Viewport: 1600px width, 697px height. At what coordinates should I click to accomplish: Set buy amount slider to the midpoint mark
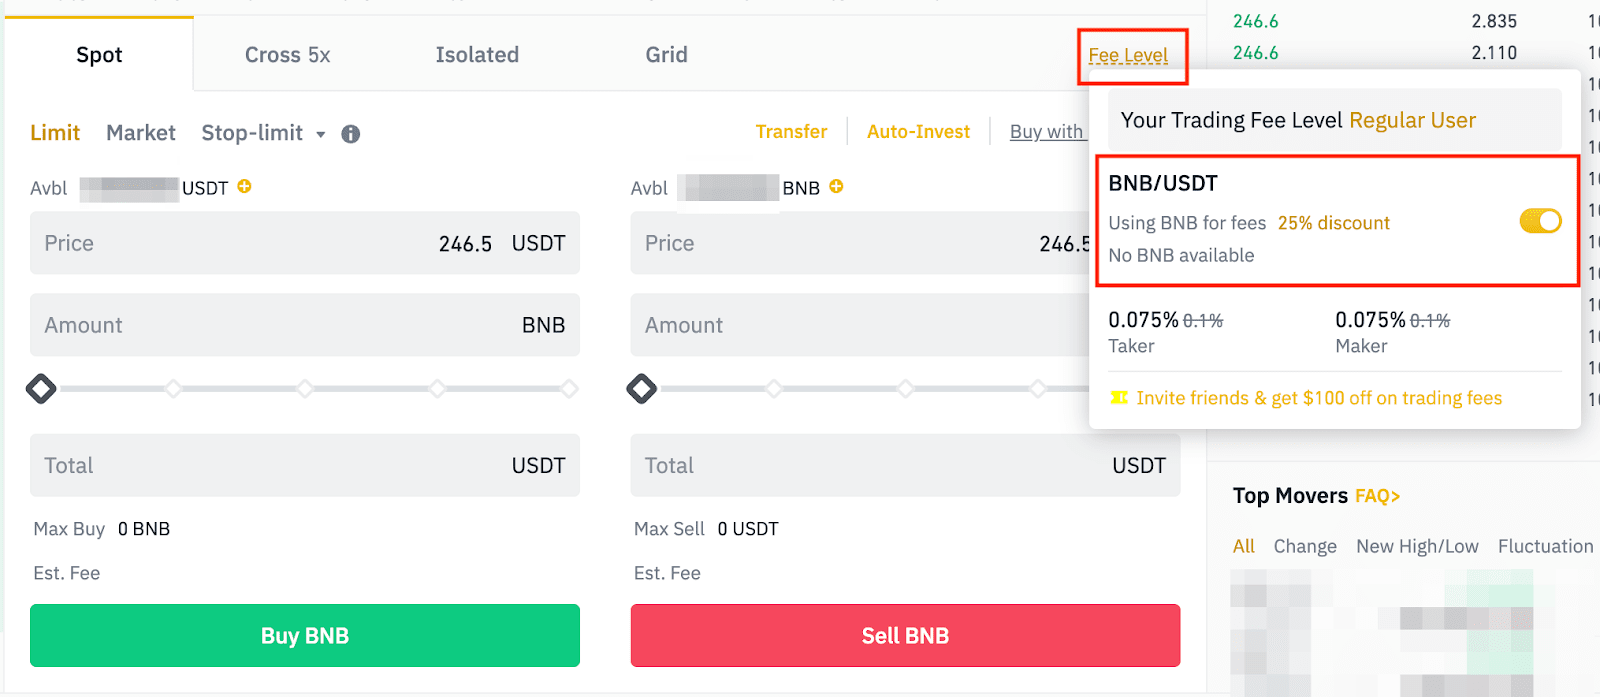[305, 388]
